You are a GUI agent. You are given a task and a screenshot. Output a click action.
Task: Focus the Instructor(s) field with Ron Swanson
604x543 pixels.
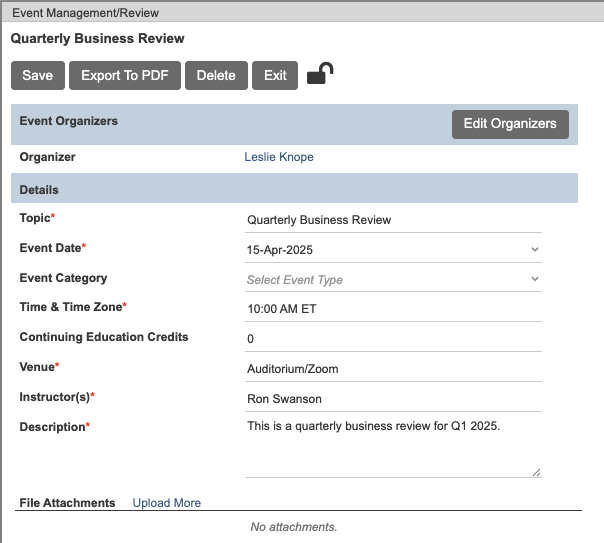tap(393, 398)
